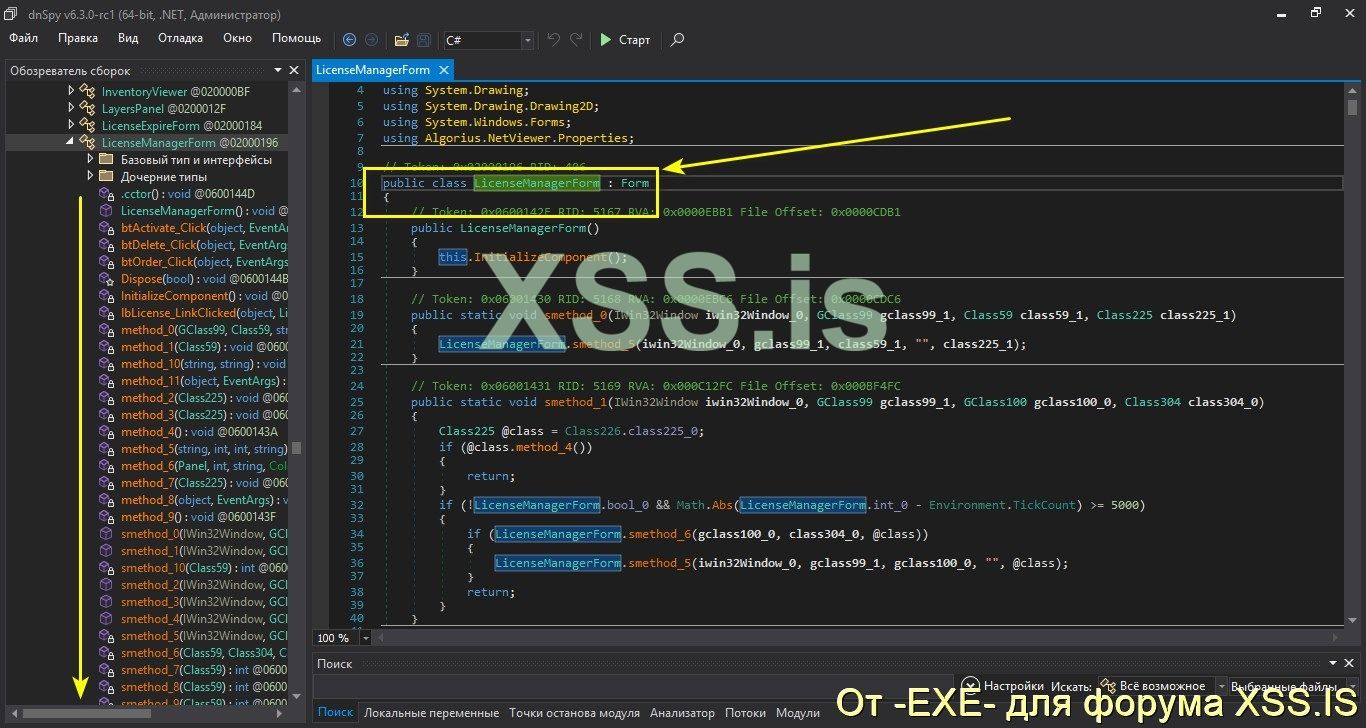Viewport: 1366px width, 728px height.
Task: Click the method icon beside InitializeComponent()
Action: tap(107, 296)
